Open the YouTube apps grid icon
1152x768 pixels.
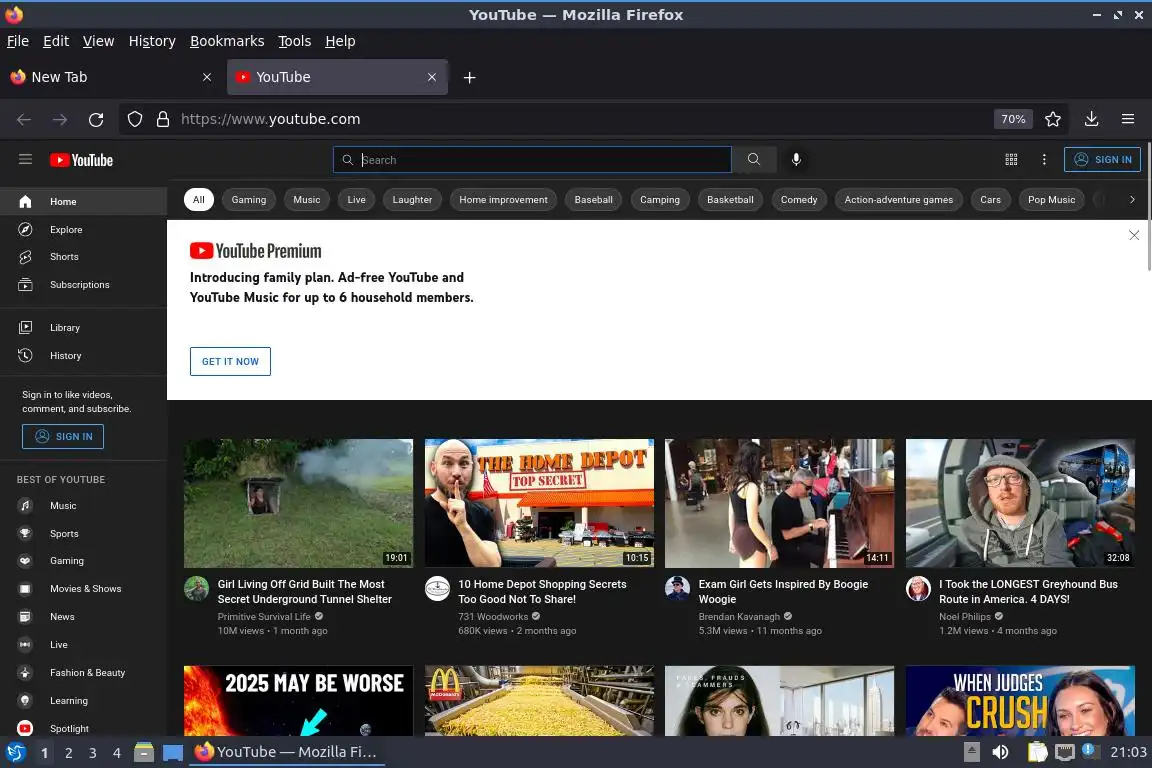click(x=1011, y=159)
